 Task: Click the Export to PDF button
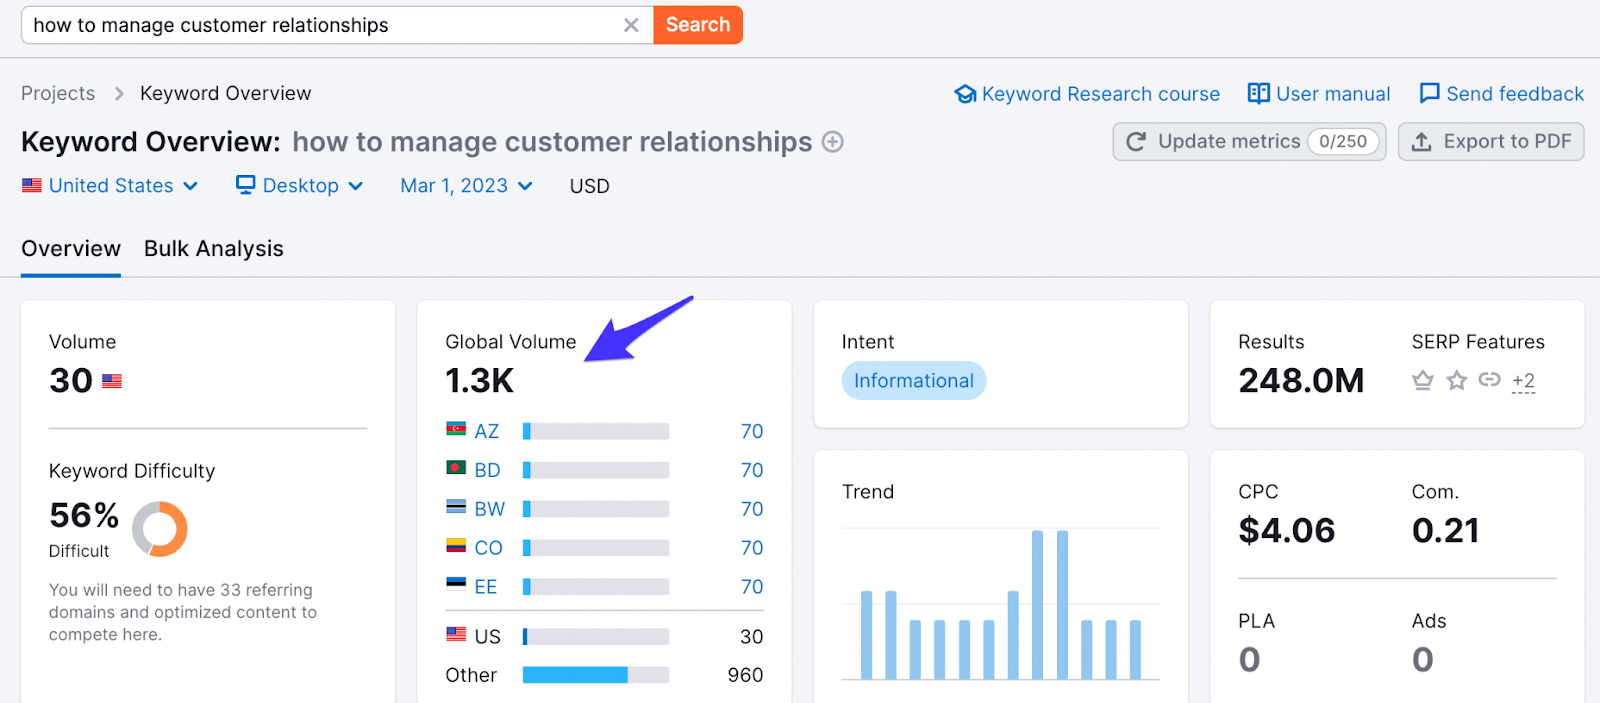point(1491,142)
